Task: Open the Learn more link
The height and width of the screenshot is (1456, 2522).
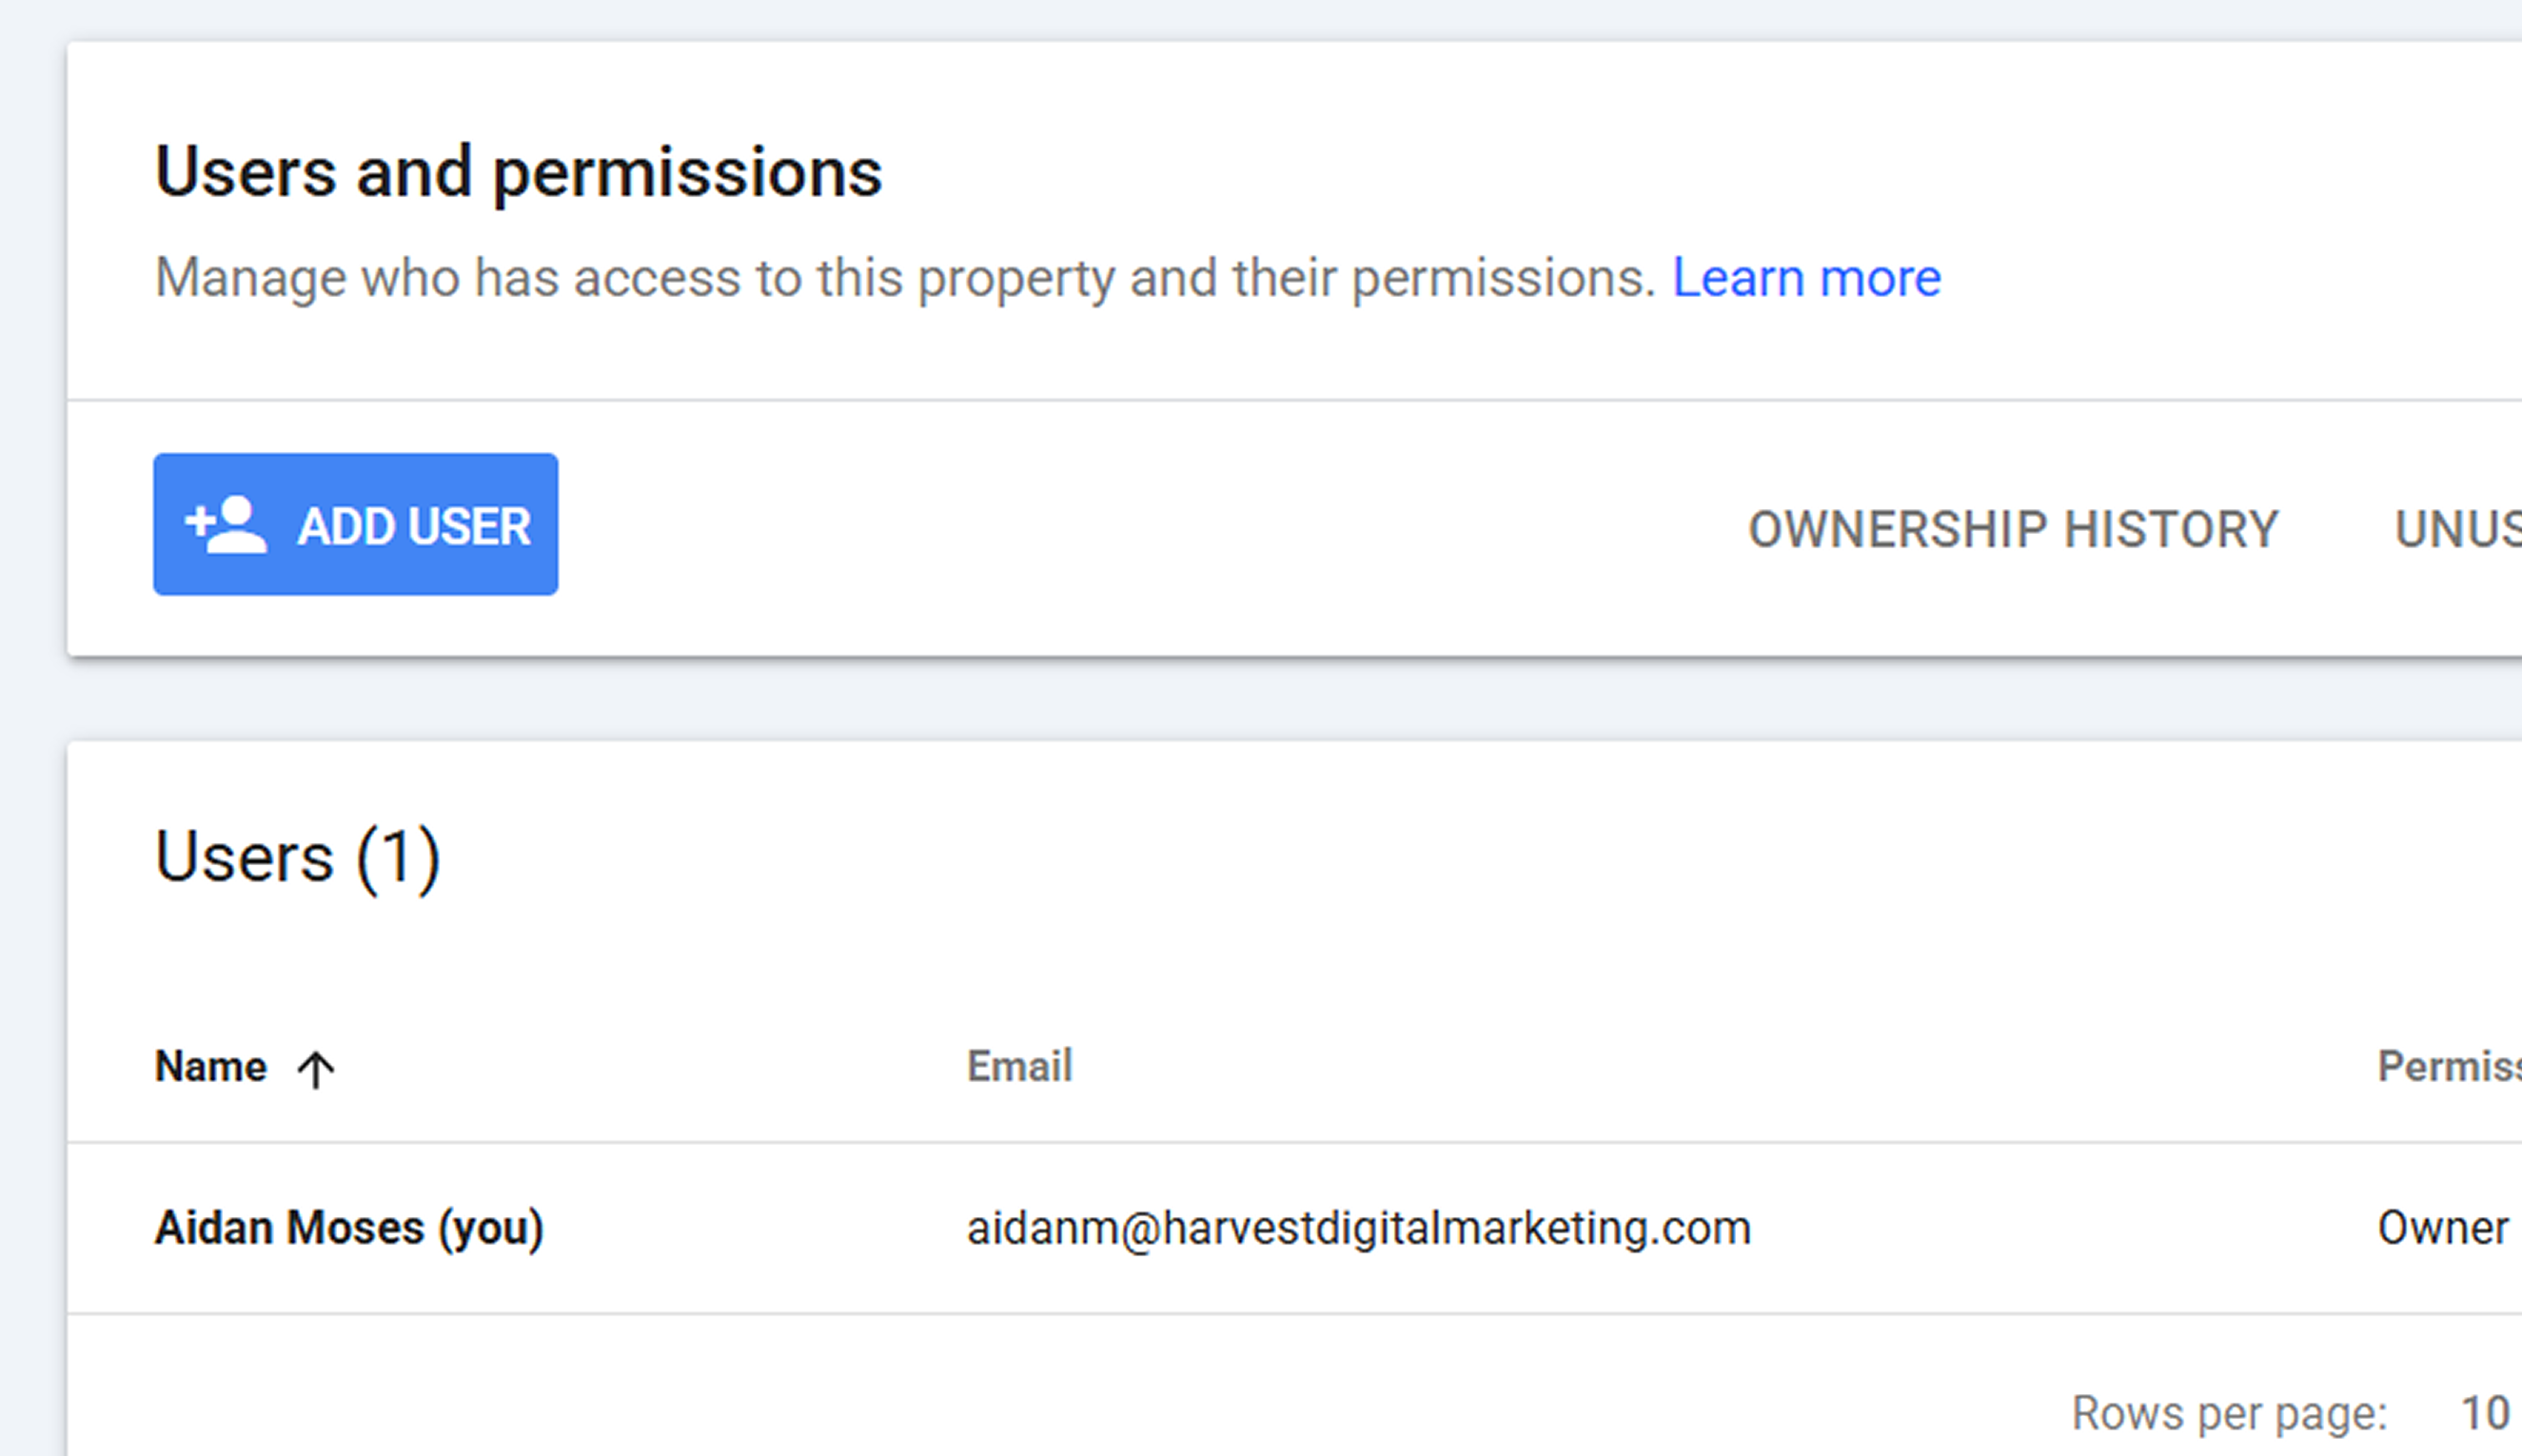Action: 1806,278
